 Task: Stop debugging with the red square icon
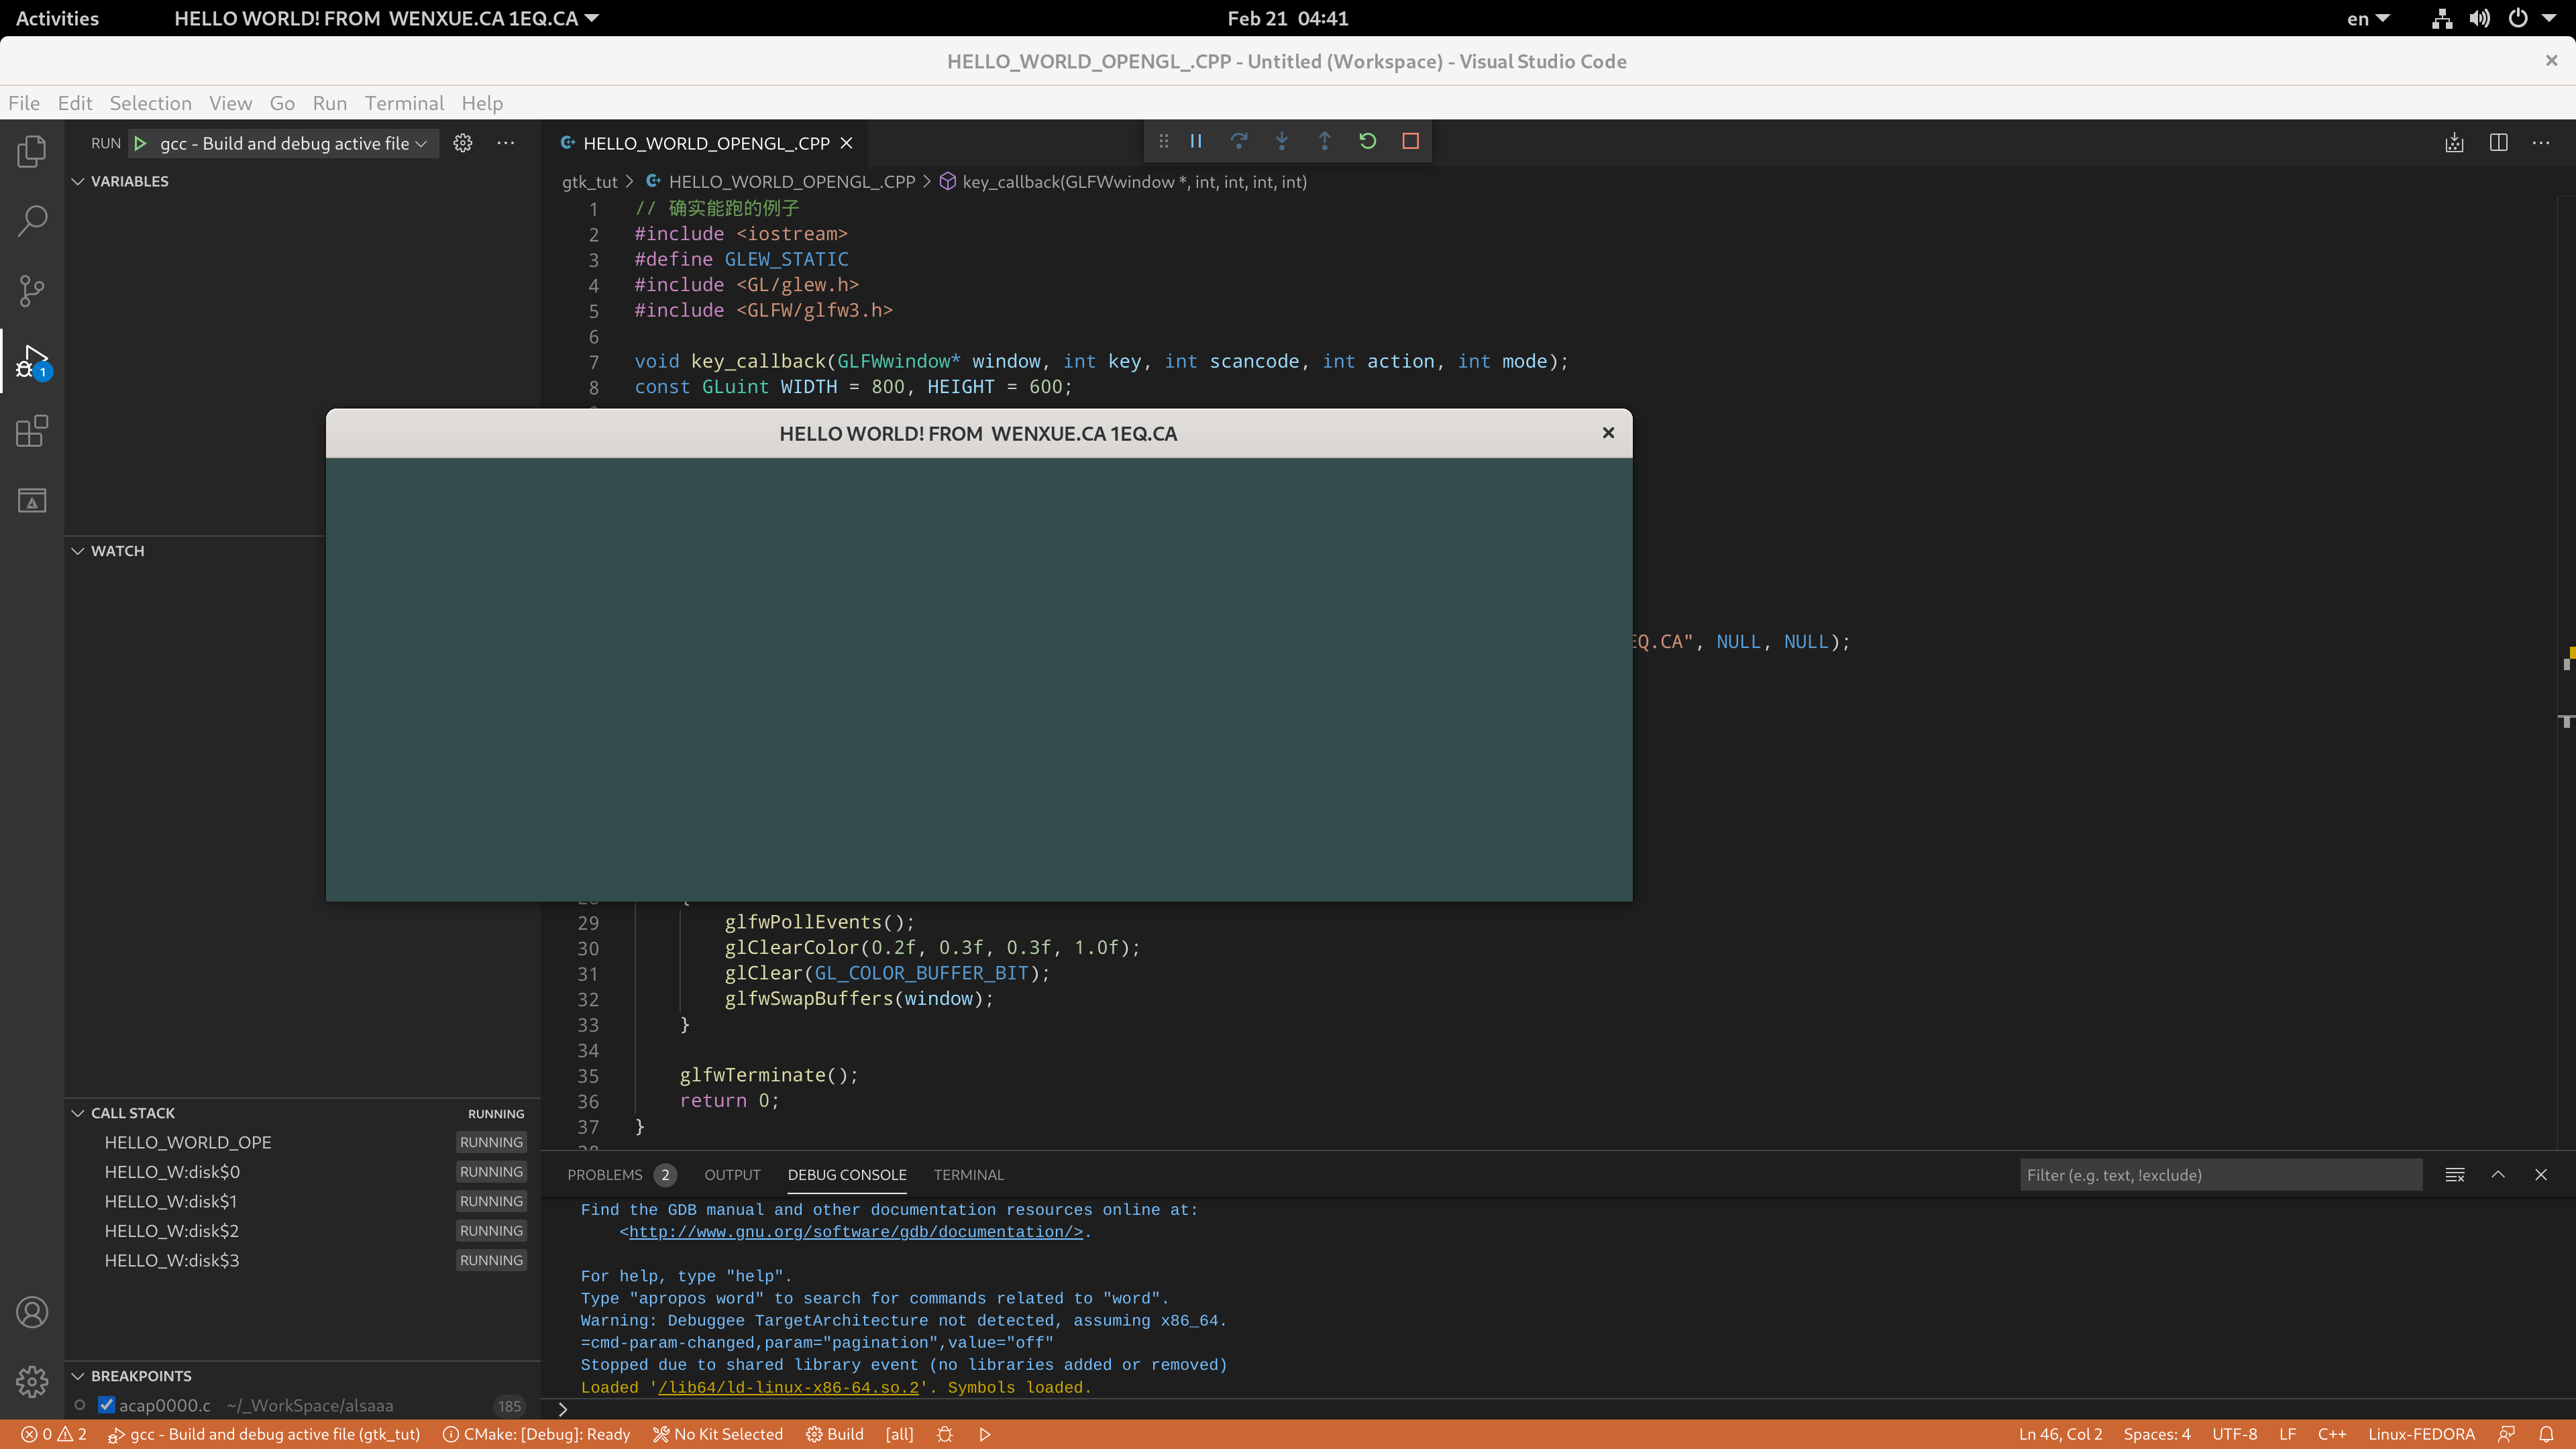coord(1410,141)
